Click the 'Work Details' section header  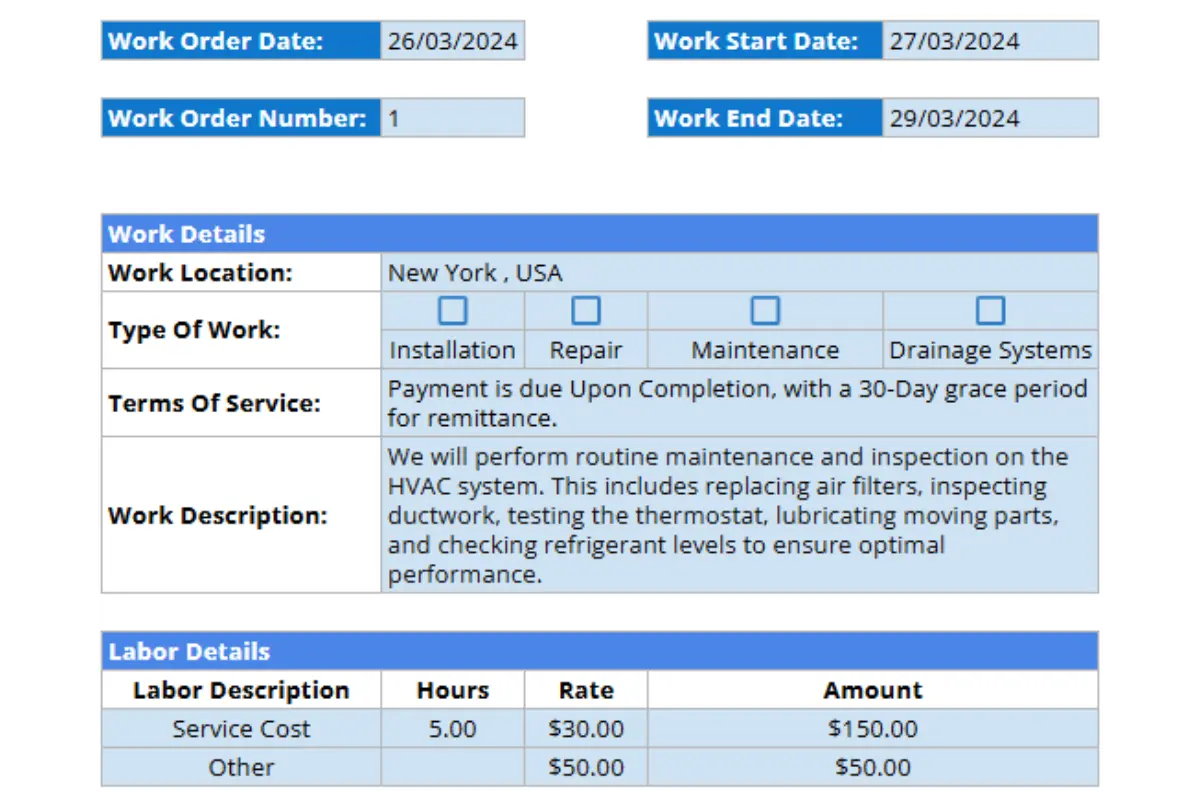point(600,234)
